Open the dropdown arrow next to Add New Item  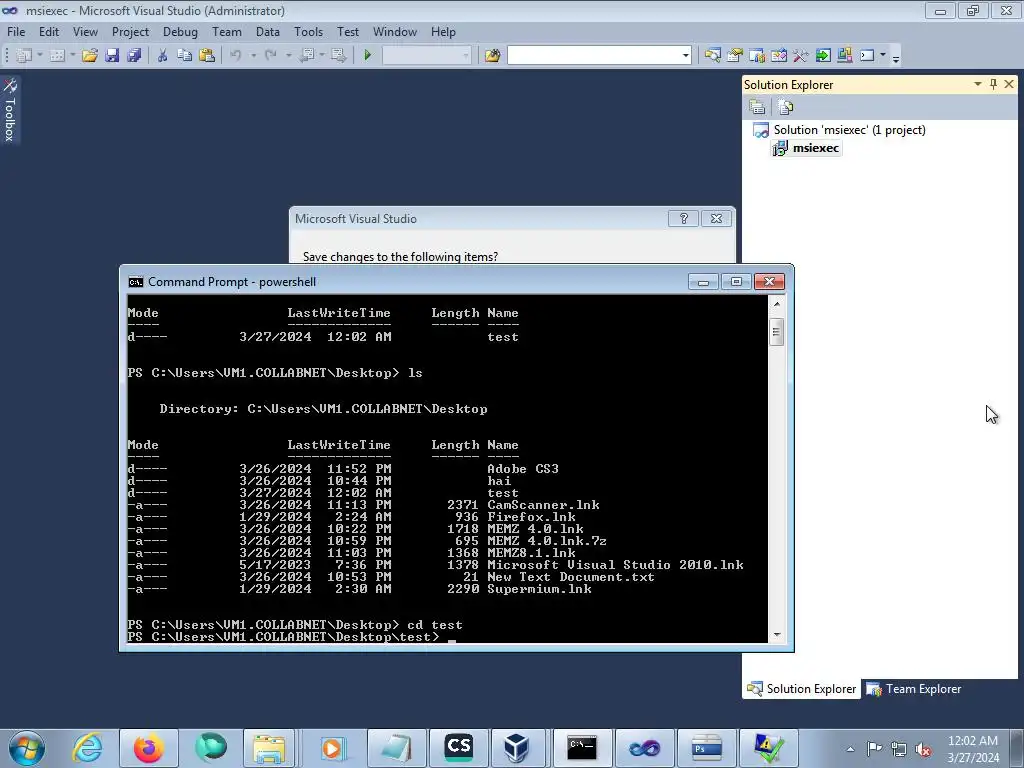click(x=72, y=56)
